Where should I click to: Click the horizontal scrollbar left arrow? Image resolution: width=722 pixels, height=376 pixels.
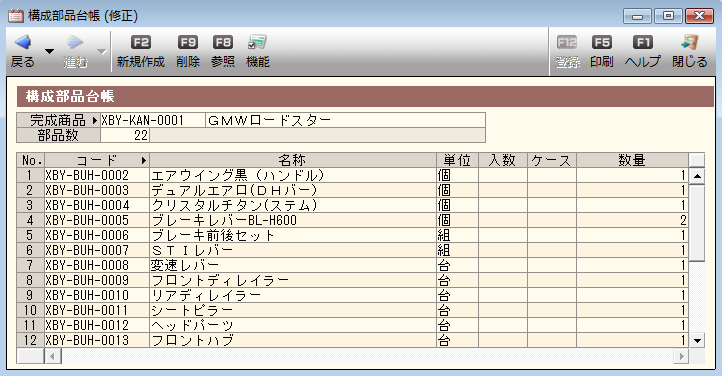tap(52, 356)
